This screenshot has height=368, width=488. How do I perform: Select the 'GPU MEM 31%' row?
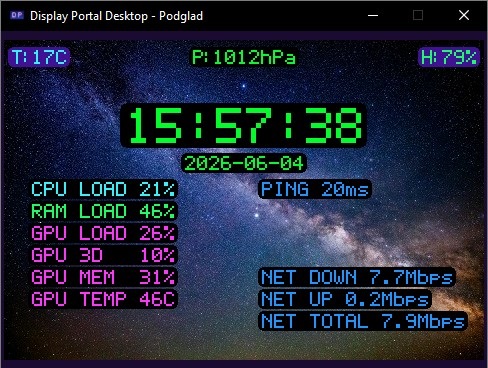(103, 277)
